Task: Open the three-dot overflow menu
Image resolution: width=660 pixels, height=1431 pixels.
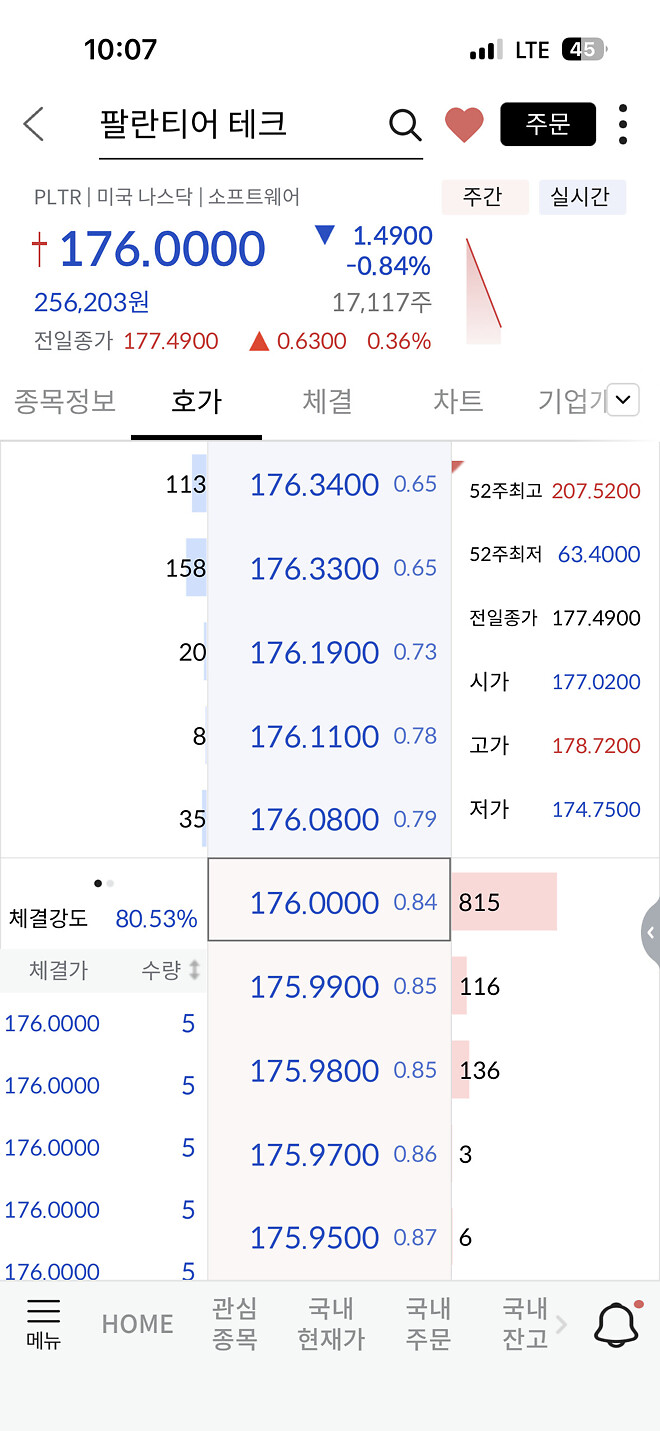Action: [x=622, y=124]
